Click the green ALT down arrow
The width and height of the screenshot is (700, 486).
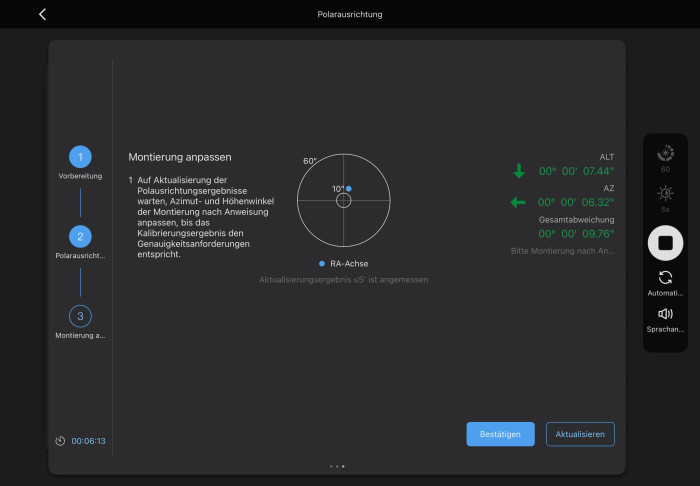[x=519, y=171]
